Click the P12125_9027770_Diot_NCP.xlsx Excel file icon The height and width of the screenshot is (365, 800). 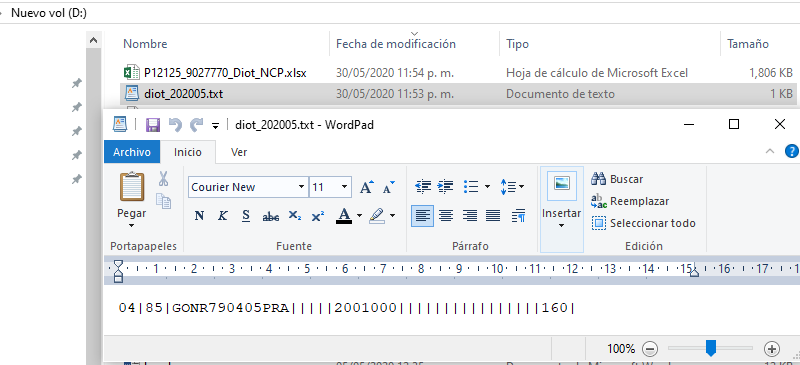132,72
